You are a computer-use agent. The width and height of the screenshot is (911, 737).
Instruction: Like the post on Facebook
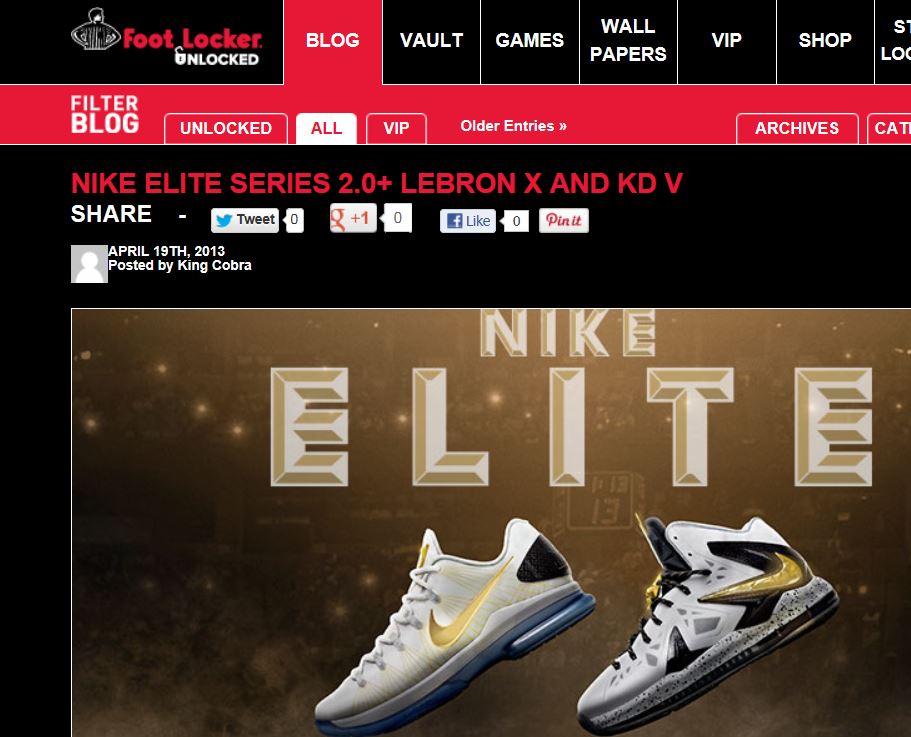(468, 221)
